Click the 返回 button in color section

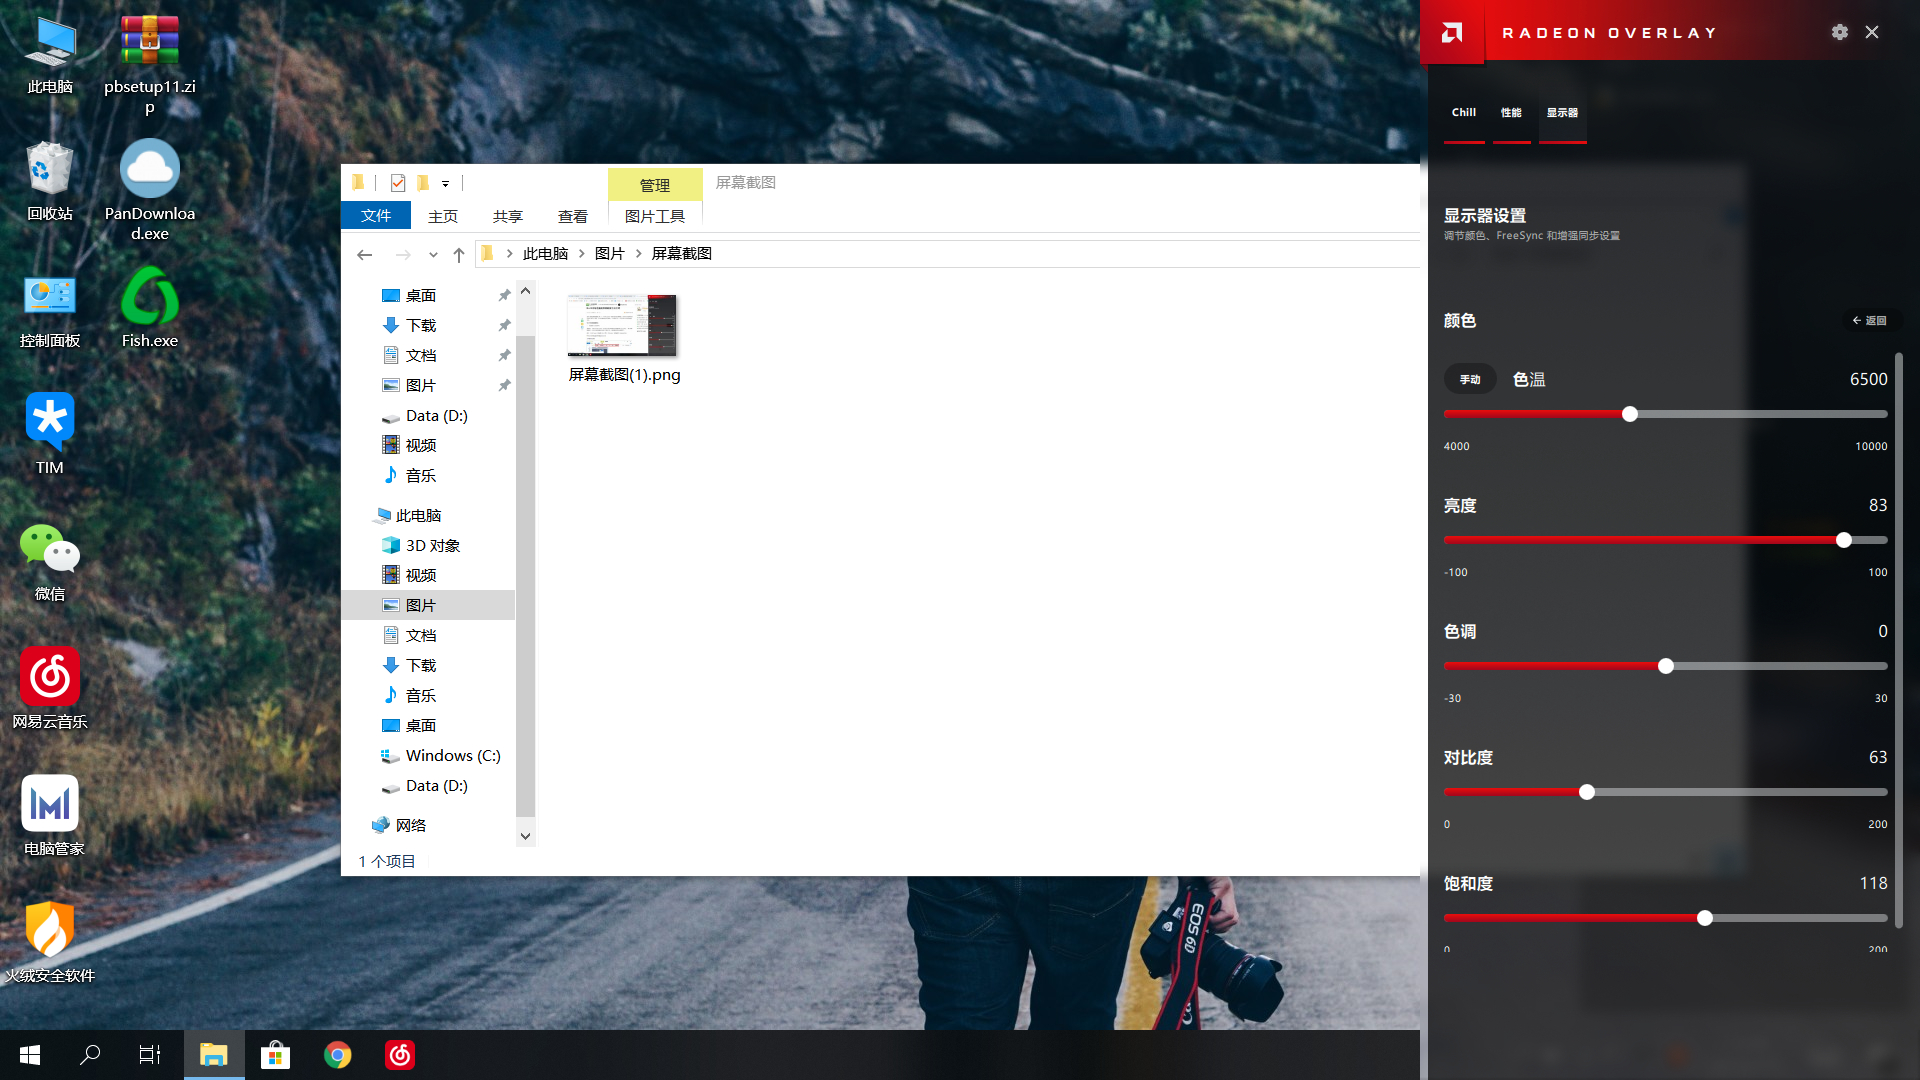[x=1870, y=321]
